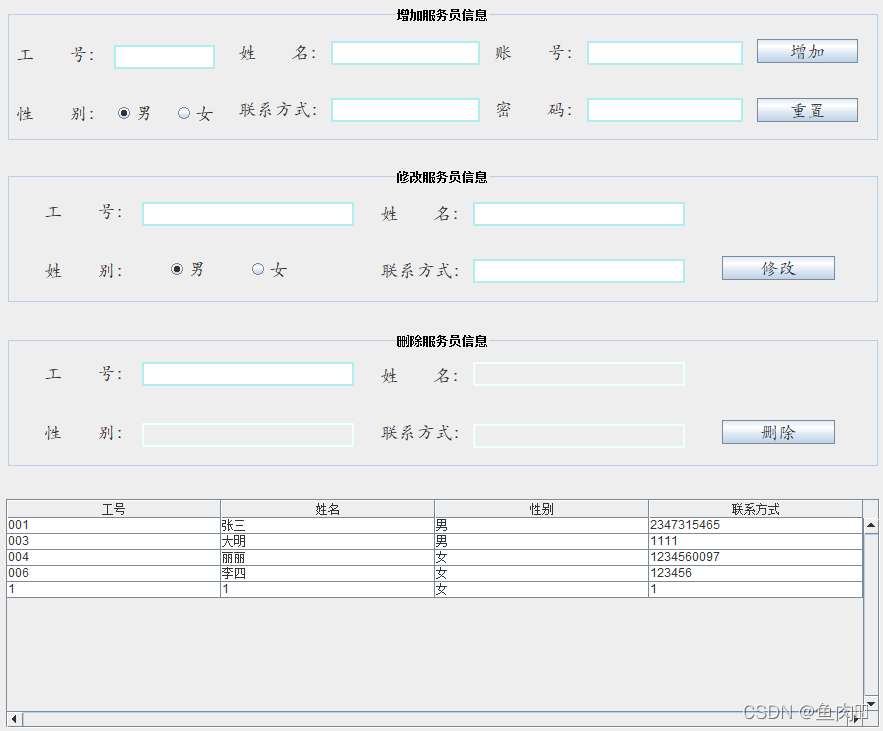Click the 重置 button
The image size is (883, 731).
tap(807, 110)
